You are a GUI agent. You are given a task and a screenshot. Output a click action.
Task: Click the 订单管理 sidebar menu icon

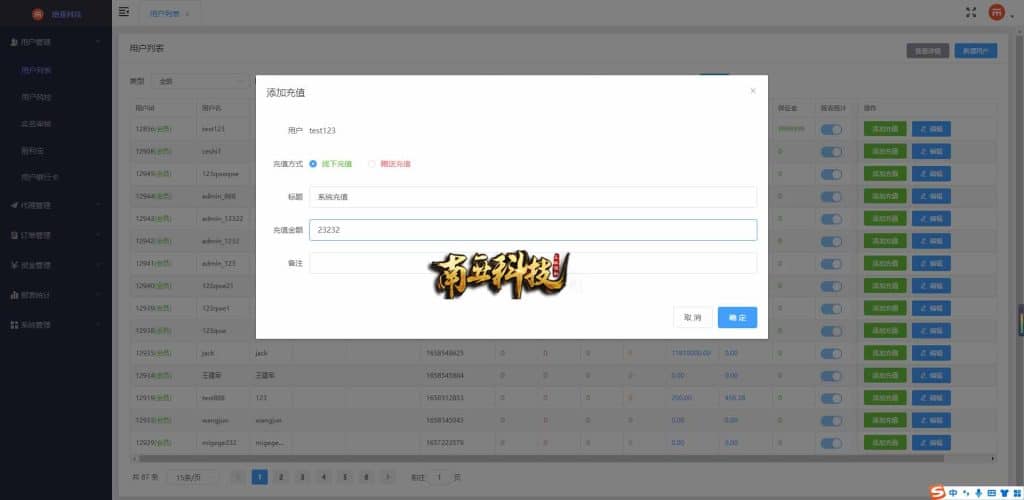(x=14, y=235)
